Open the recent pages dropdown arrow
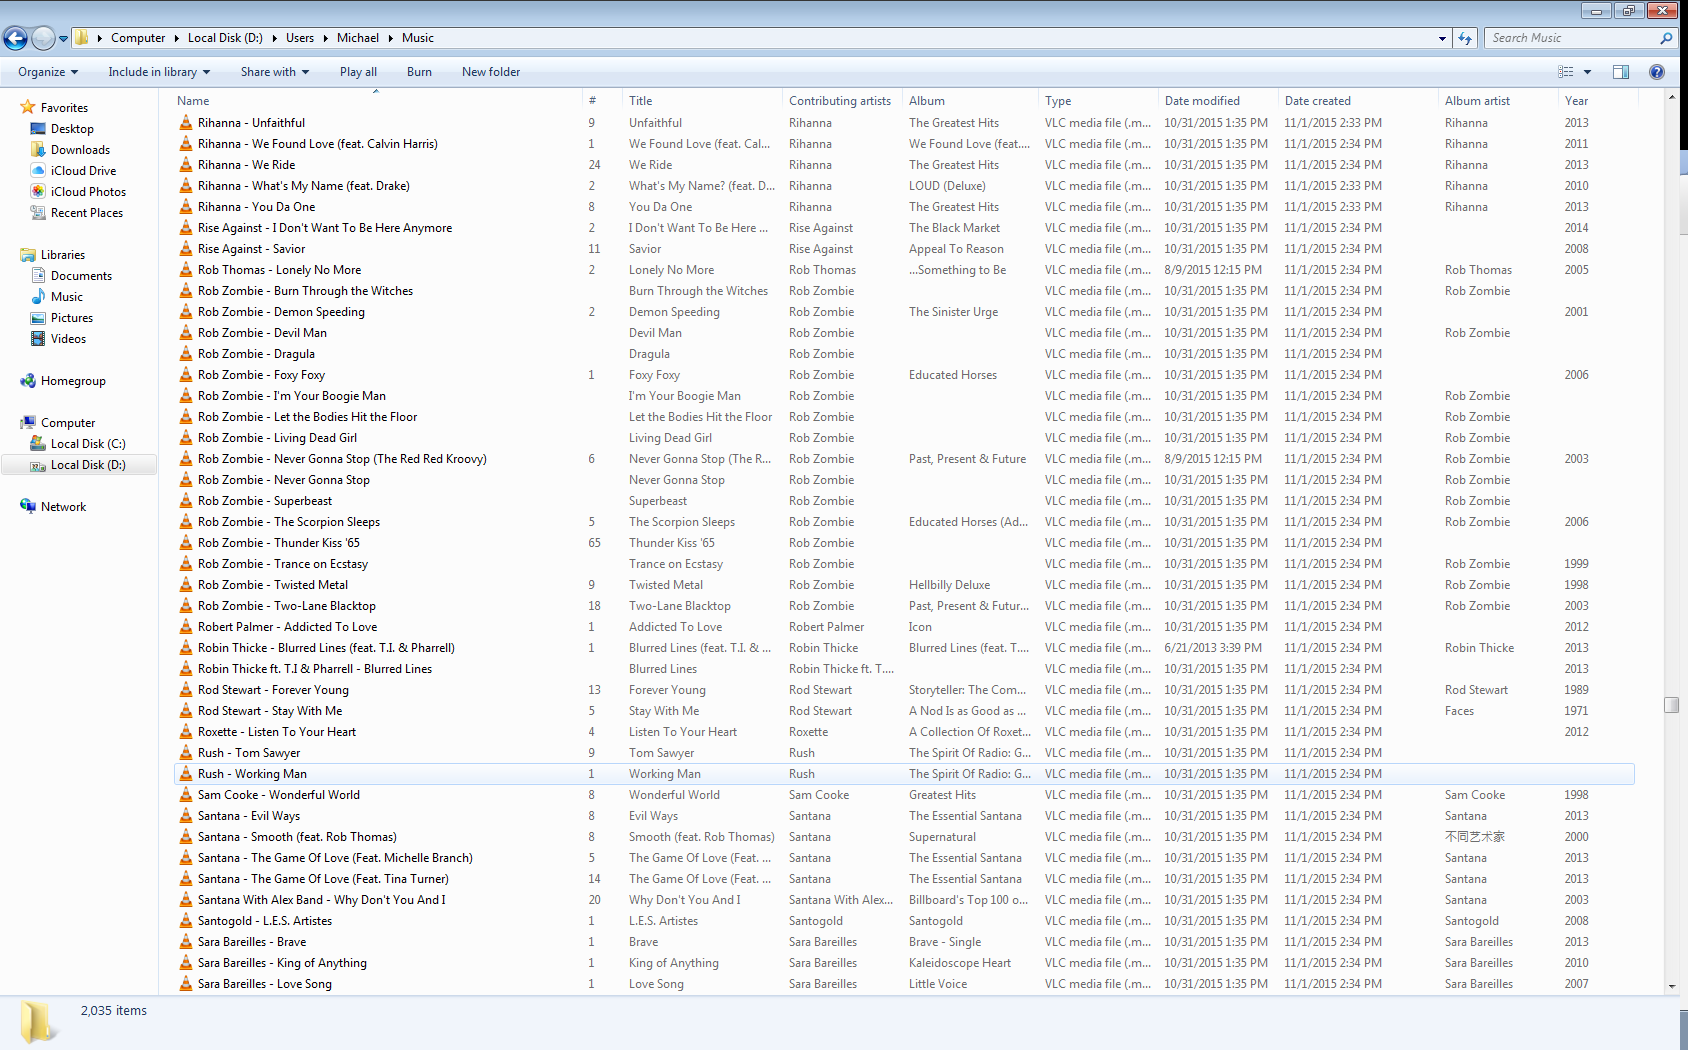Screen dimensions: 1688x1050 (x=63, y=39)
